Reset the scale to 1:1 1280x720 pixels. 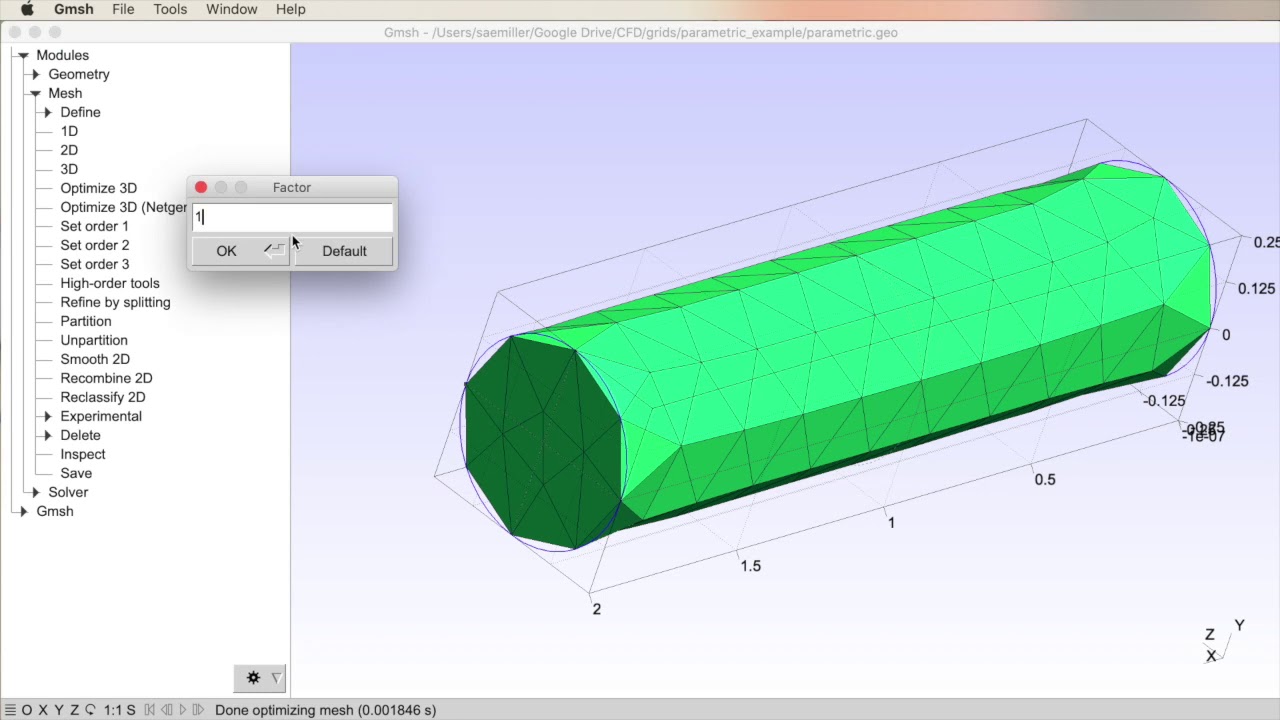112,710
